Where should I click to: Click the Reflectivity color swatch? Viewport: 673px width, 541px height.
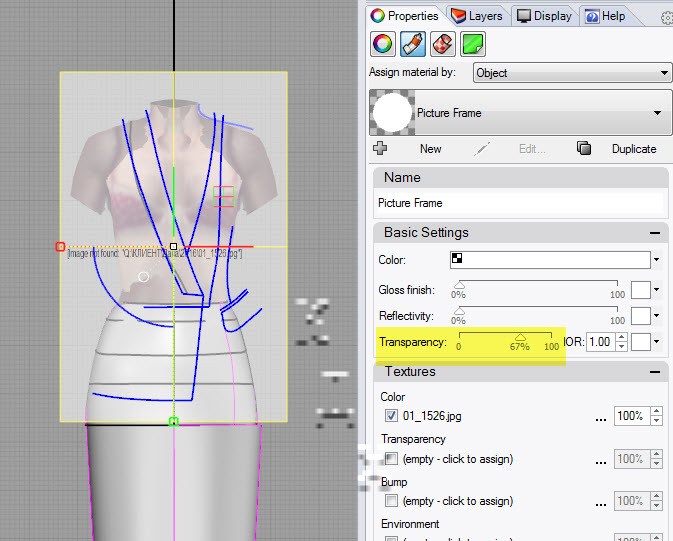pyautogui.click(x=640, y=316)
